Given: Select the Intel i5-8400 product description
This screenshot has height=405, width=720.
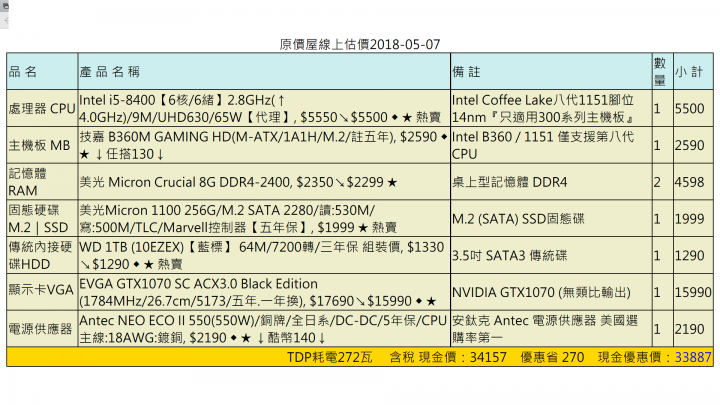Looking at the screenshot, I should click(264, 108).
